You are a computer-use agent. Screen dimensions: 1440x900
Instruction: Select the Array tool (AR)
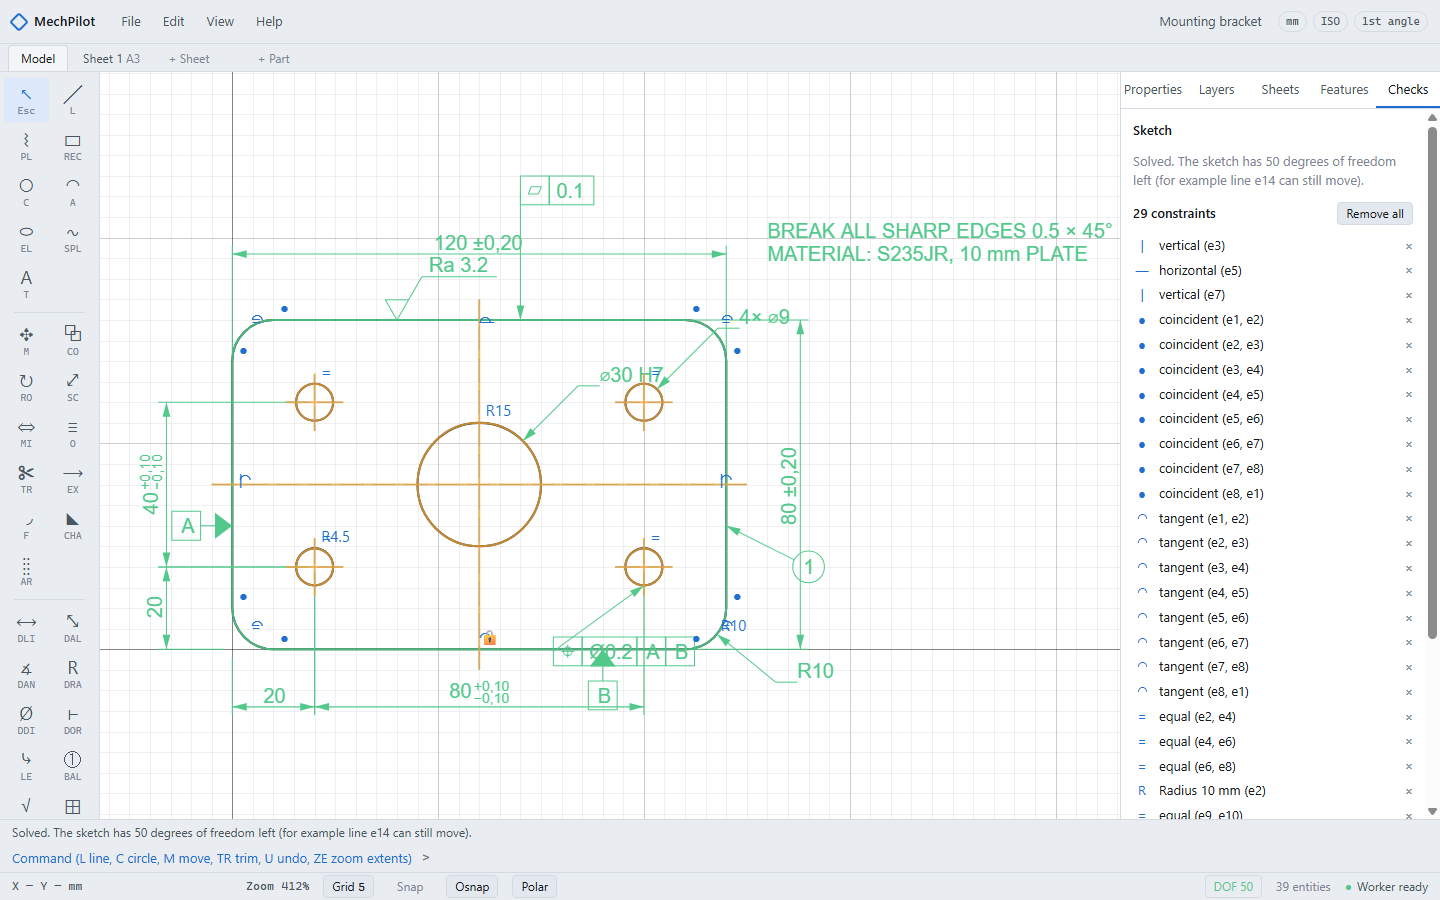(x=26, y=570)
